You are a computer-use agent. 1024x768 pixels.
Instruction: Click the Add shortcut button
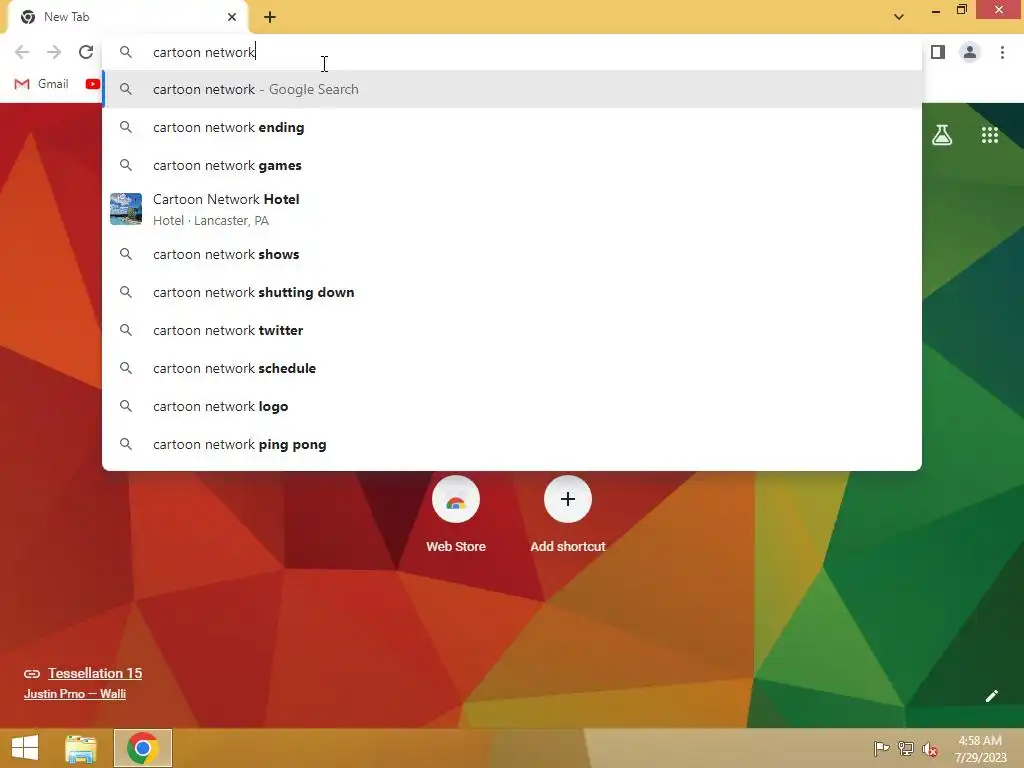568,515
